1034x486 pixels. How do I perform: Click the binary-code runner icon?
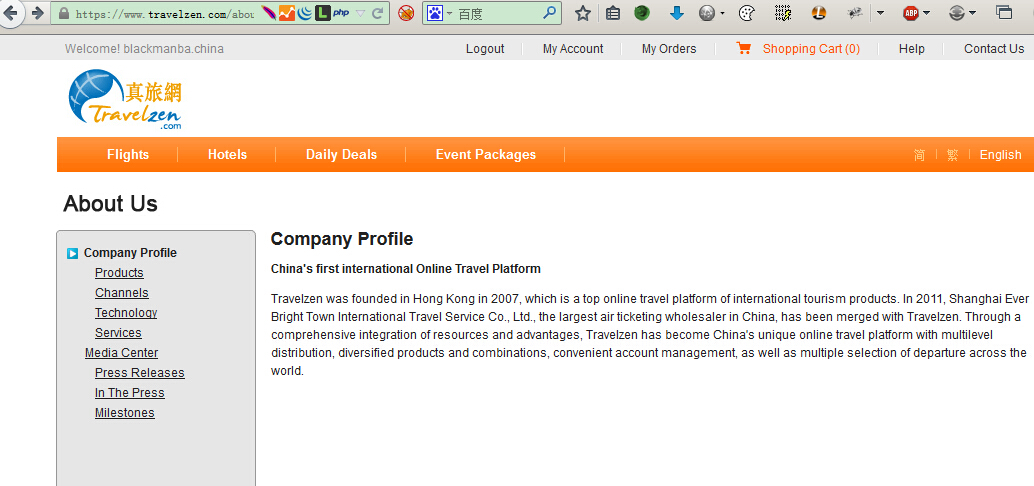point(783,13)
